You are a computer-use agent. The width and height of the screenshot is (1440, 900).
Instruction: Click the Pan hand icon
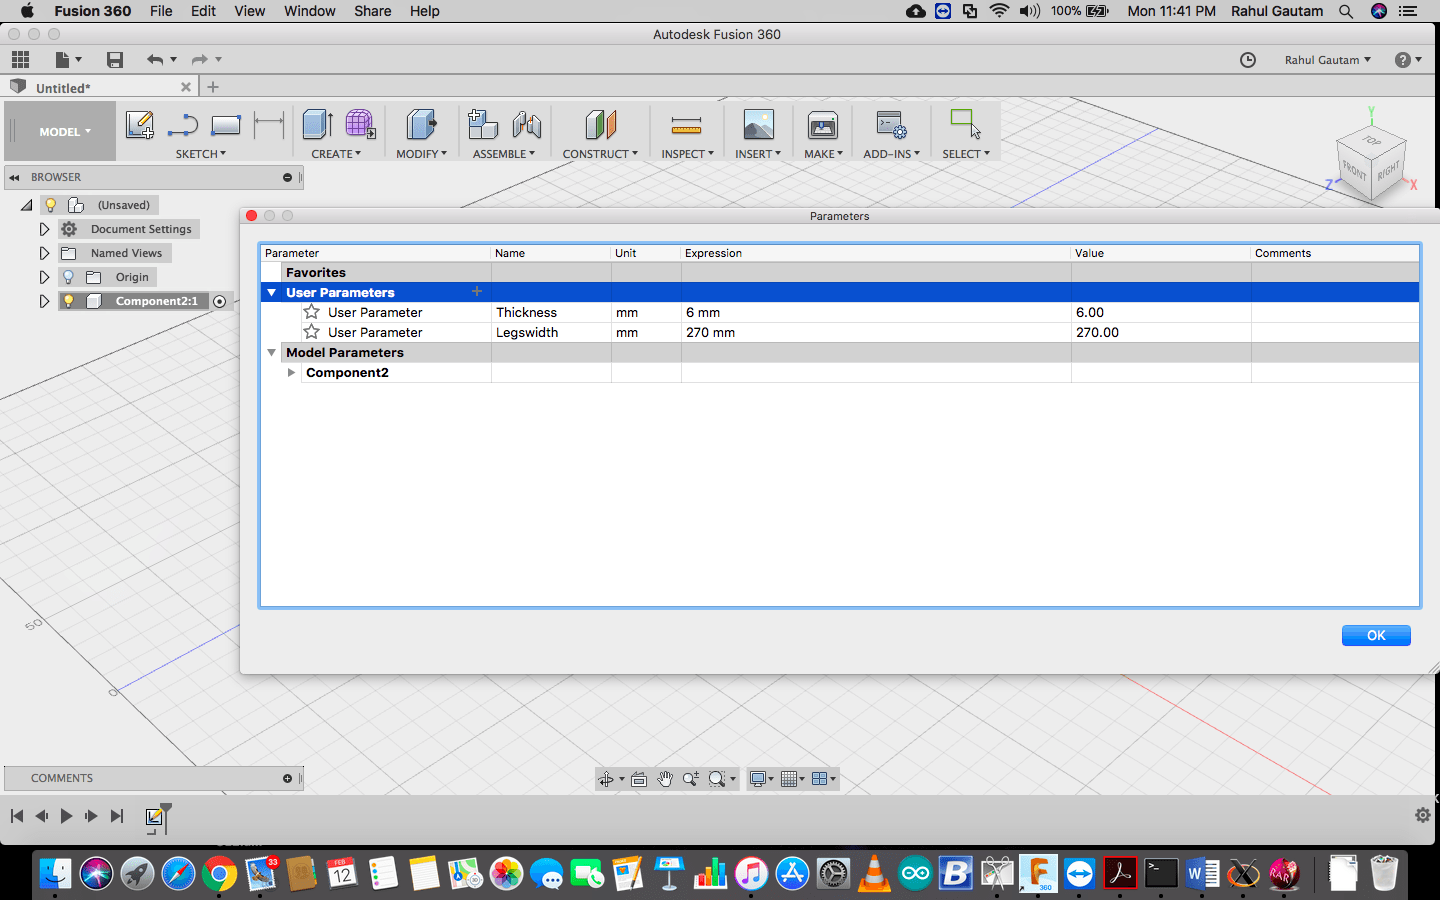point(665,779)
